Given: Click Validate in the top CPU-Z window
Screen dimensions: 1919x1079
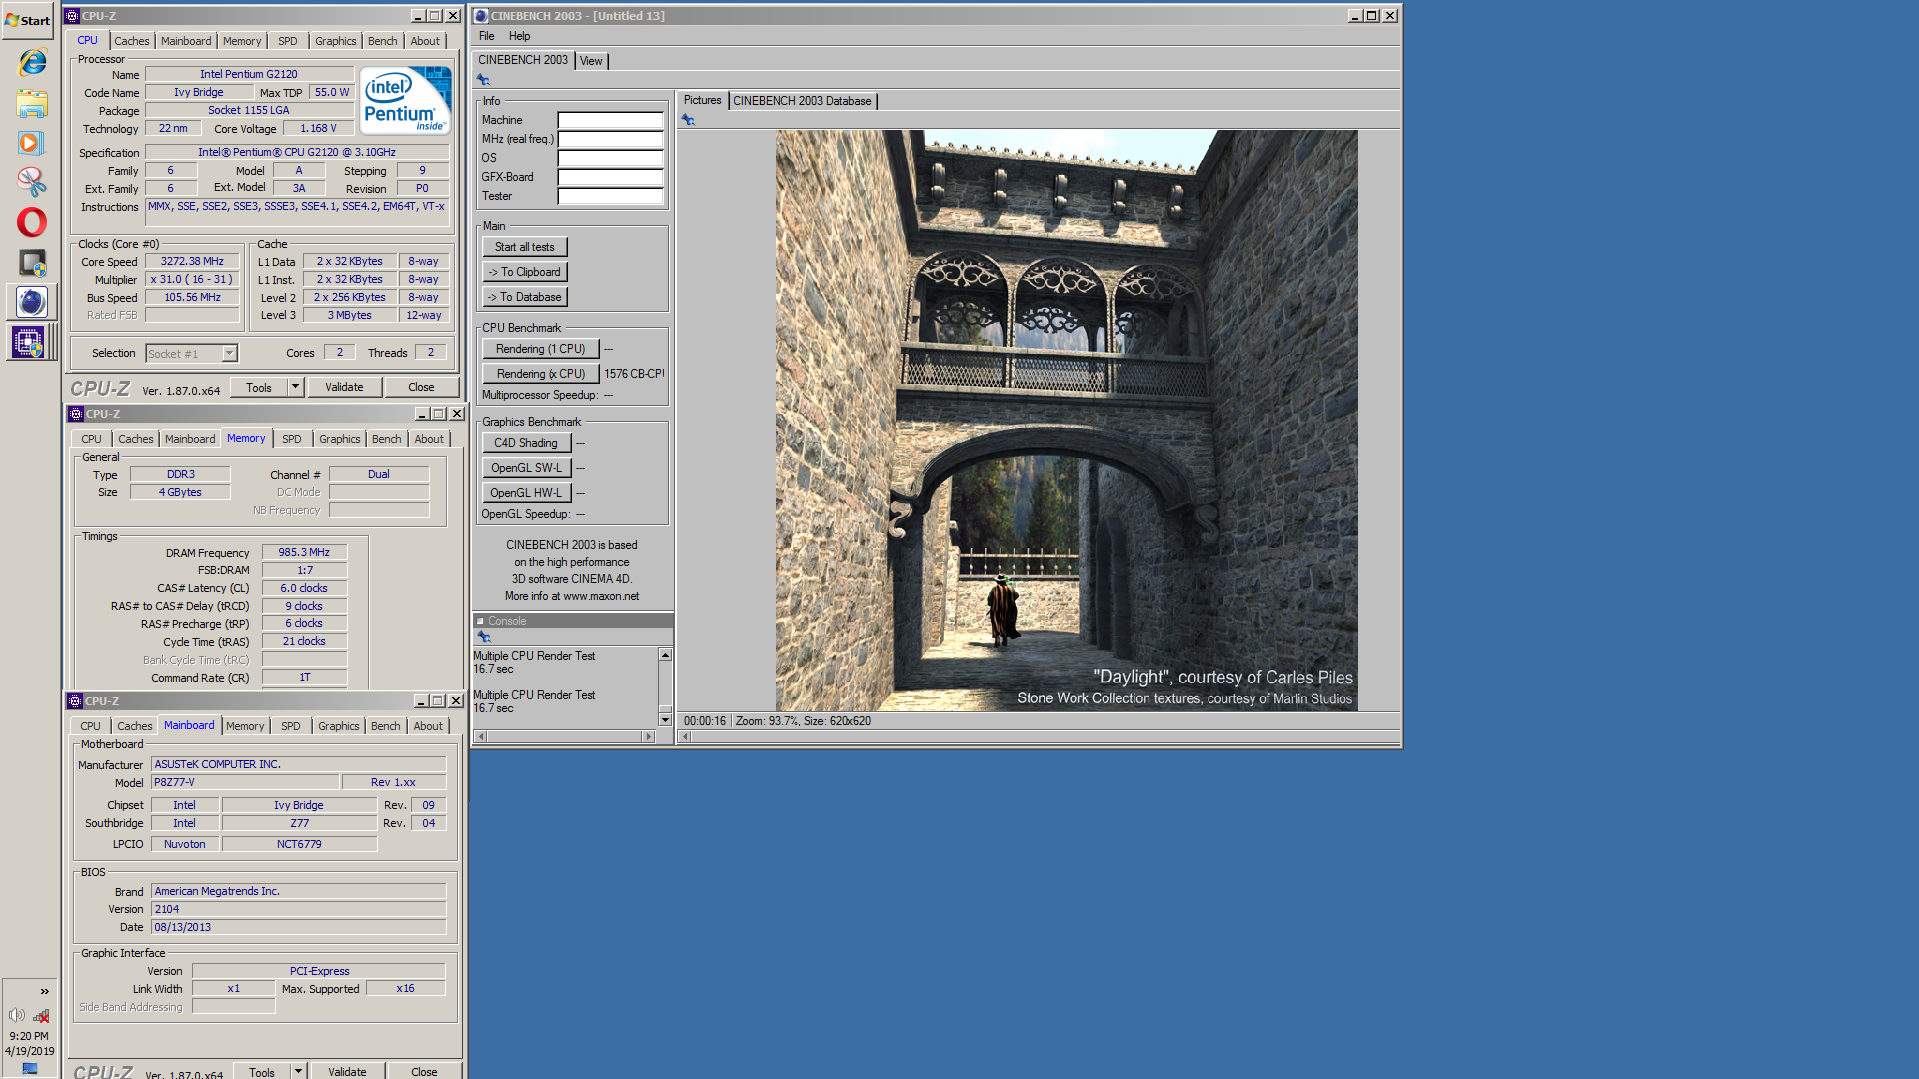Looking at the screenshot, I should pyautogui.click(x=344, y=387).
